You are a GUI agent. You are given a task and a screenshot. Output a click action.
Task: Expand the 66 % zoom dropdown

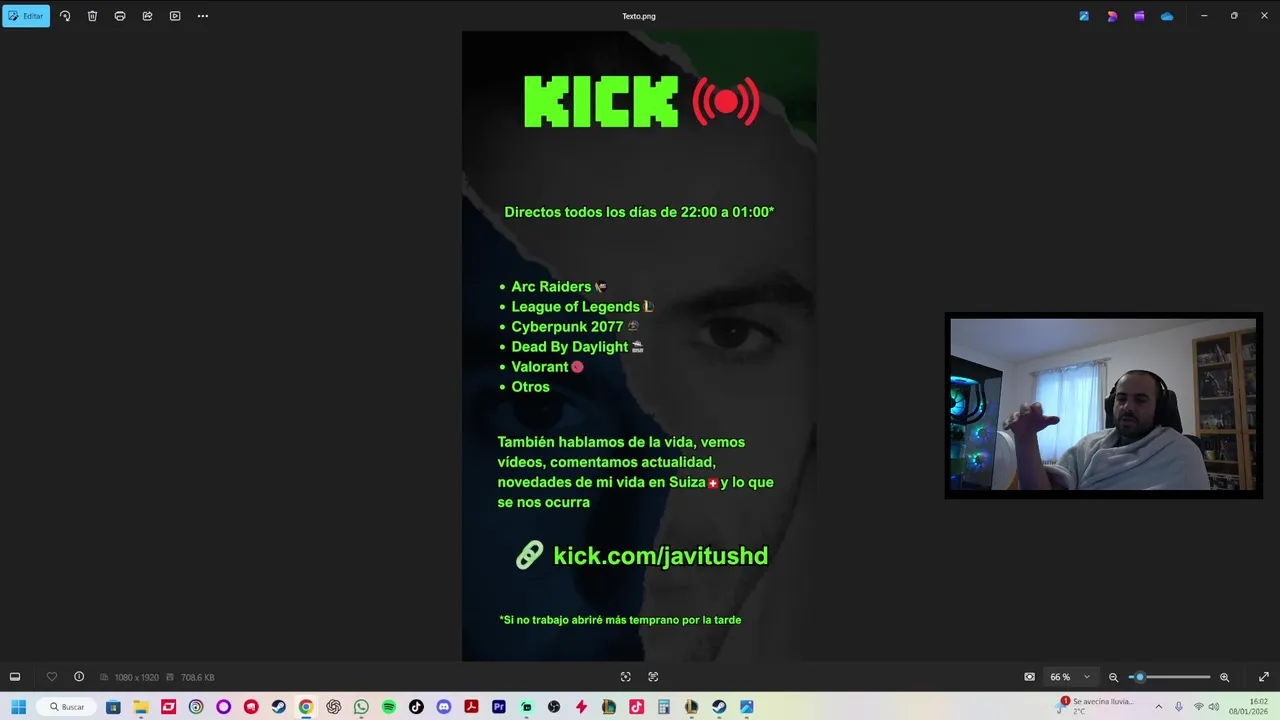(x=1070, y=677)
